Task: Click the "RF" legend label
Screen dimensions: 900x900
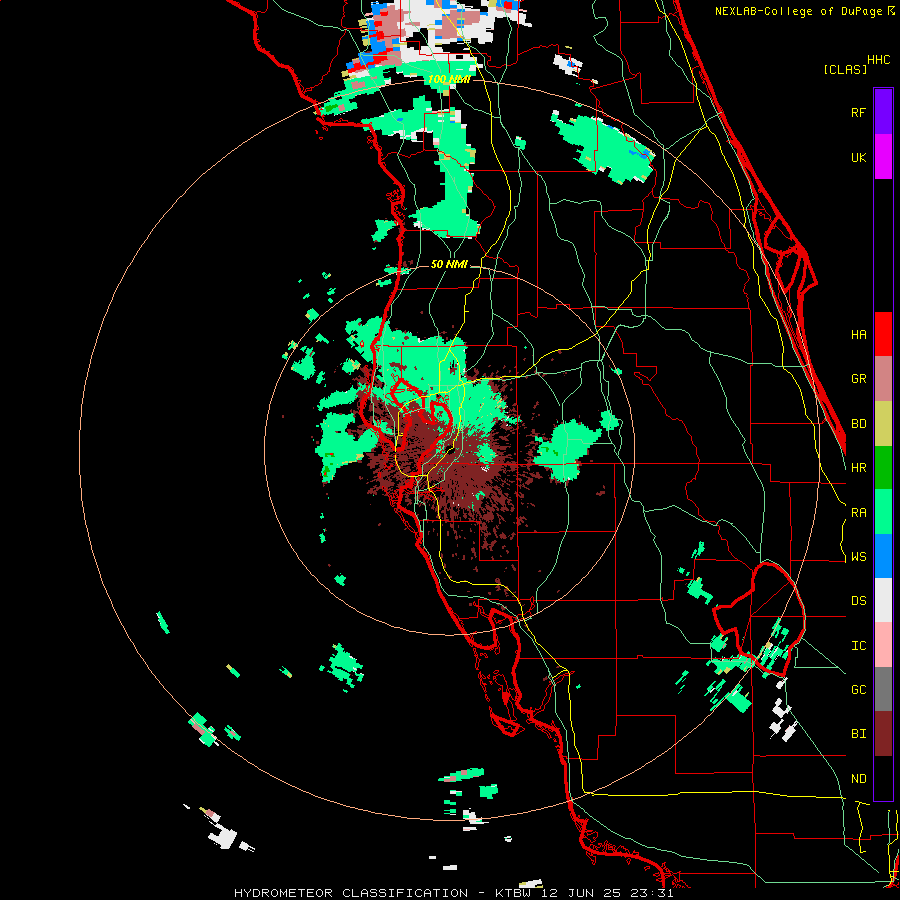Action: click(x=858, y=112)
